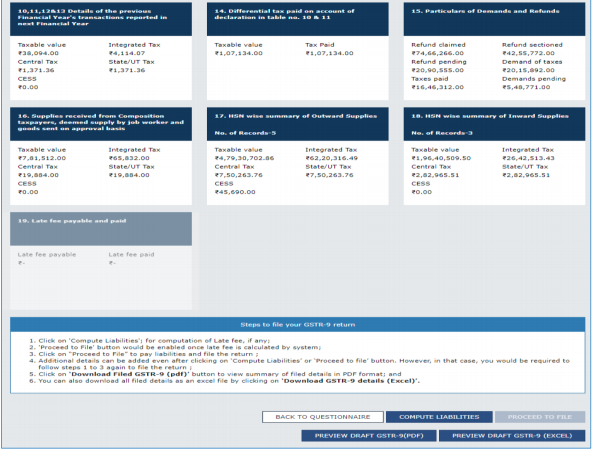The image size is (594, 450).
Task: Click No. of Records-3 in tile 18
Action: click(x=442, y=133)
